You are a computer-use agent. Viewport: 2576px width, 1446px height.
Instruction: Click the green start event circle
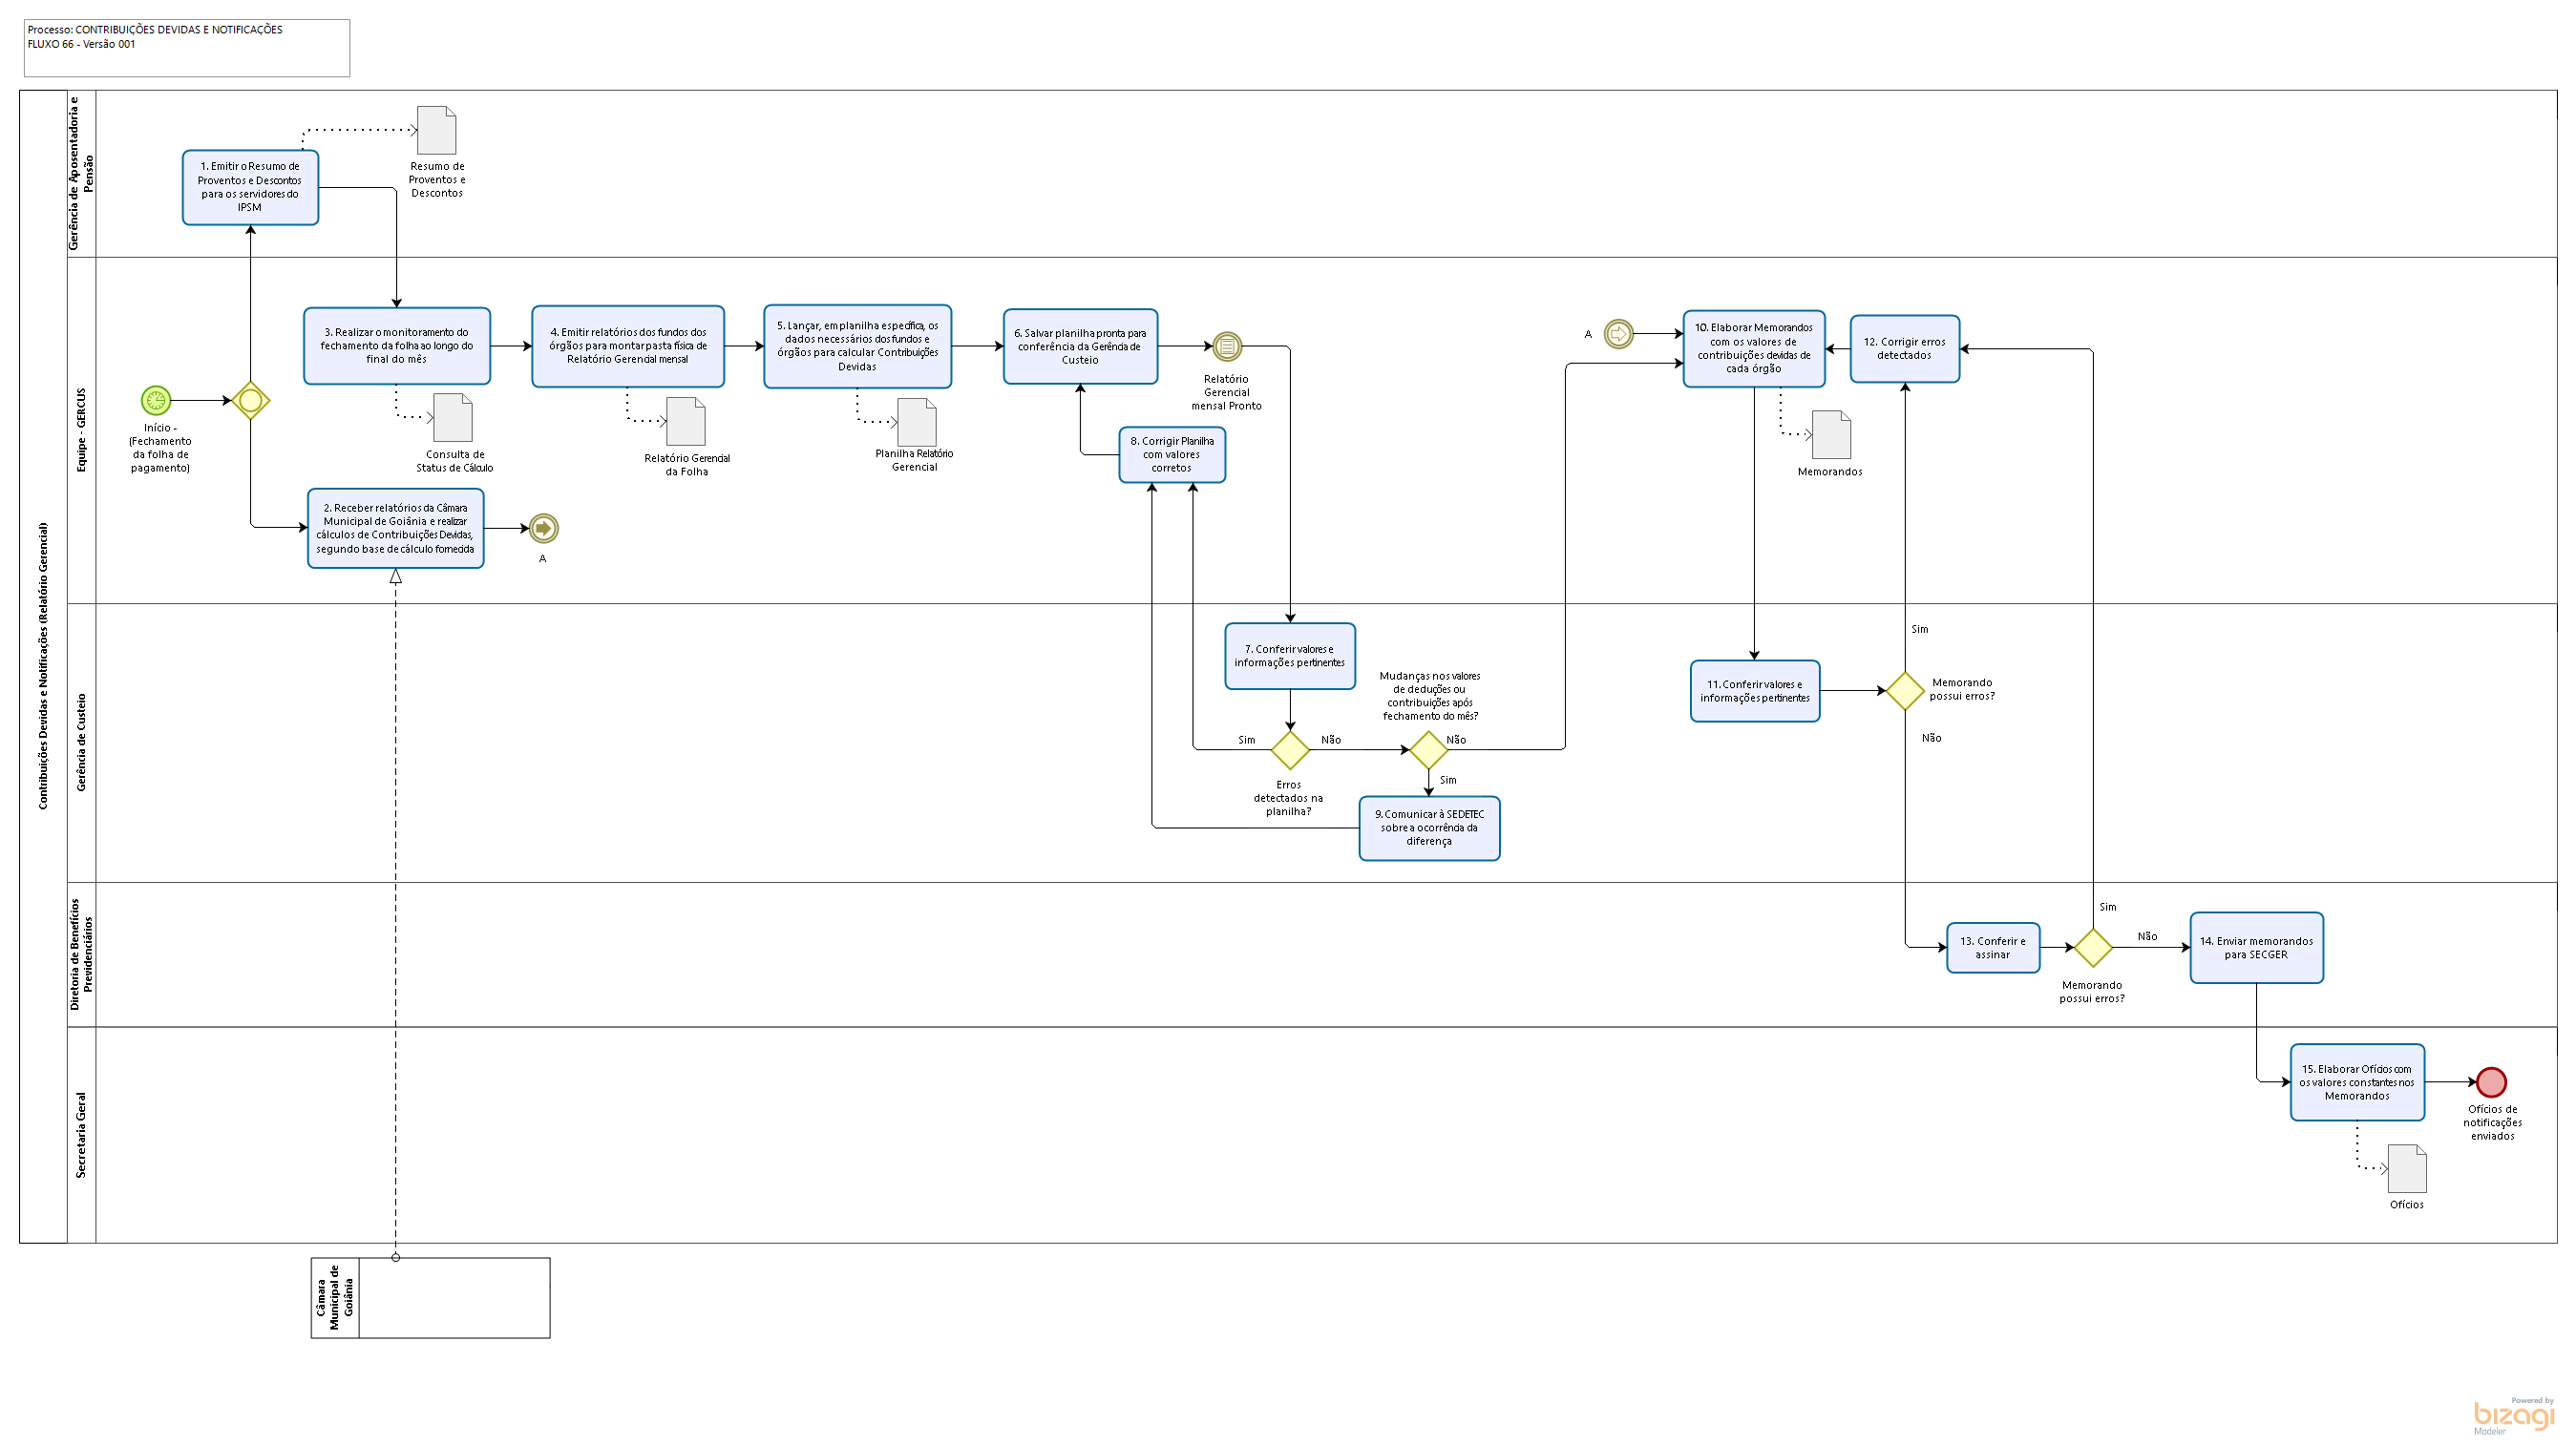156,401
